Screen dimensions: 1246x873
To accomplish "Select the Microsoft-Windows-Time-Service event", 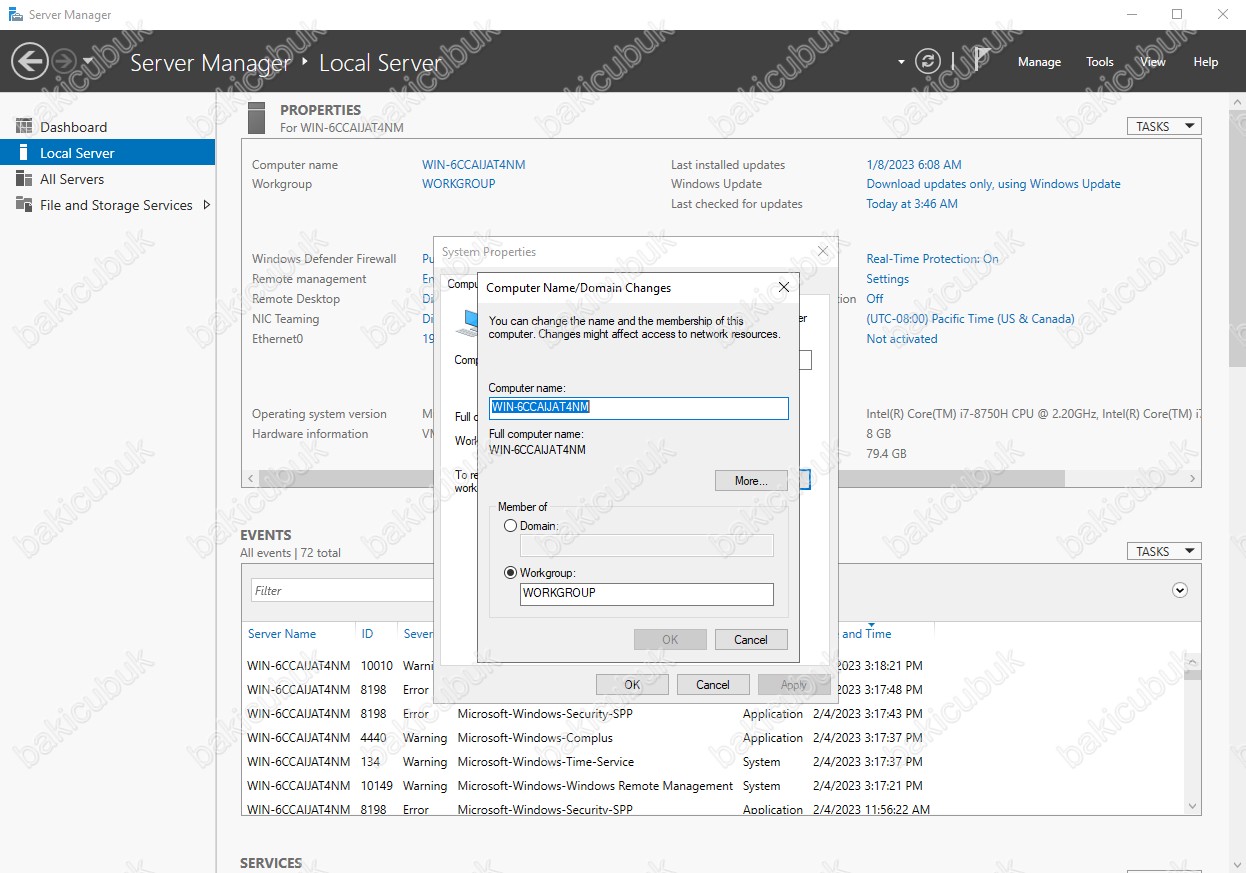I will (x=546, y=762).
